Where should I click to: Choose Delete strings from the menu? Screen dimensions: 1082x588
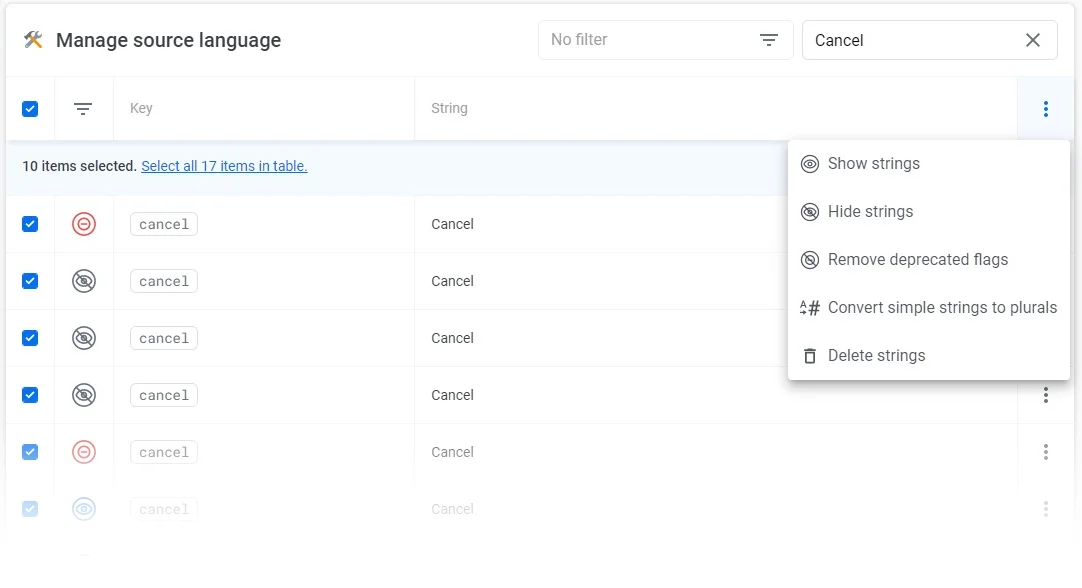pyautogui.click(x=876, y=356)
